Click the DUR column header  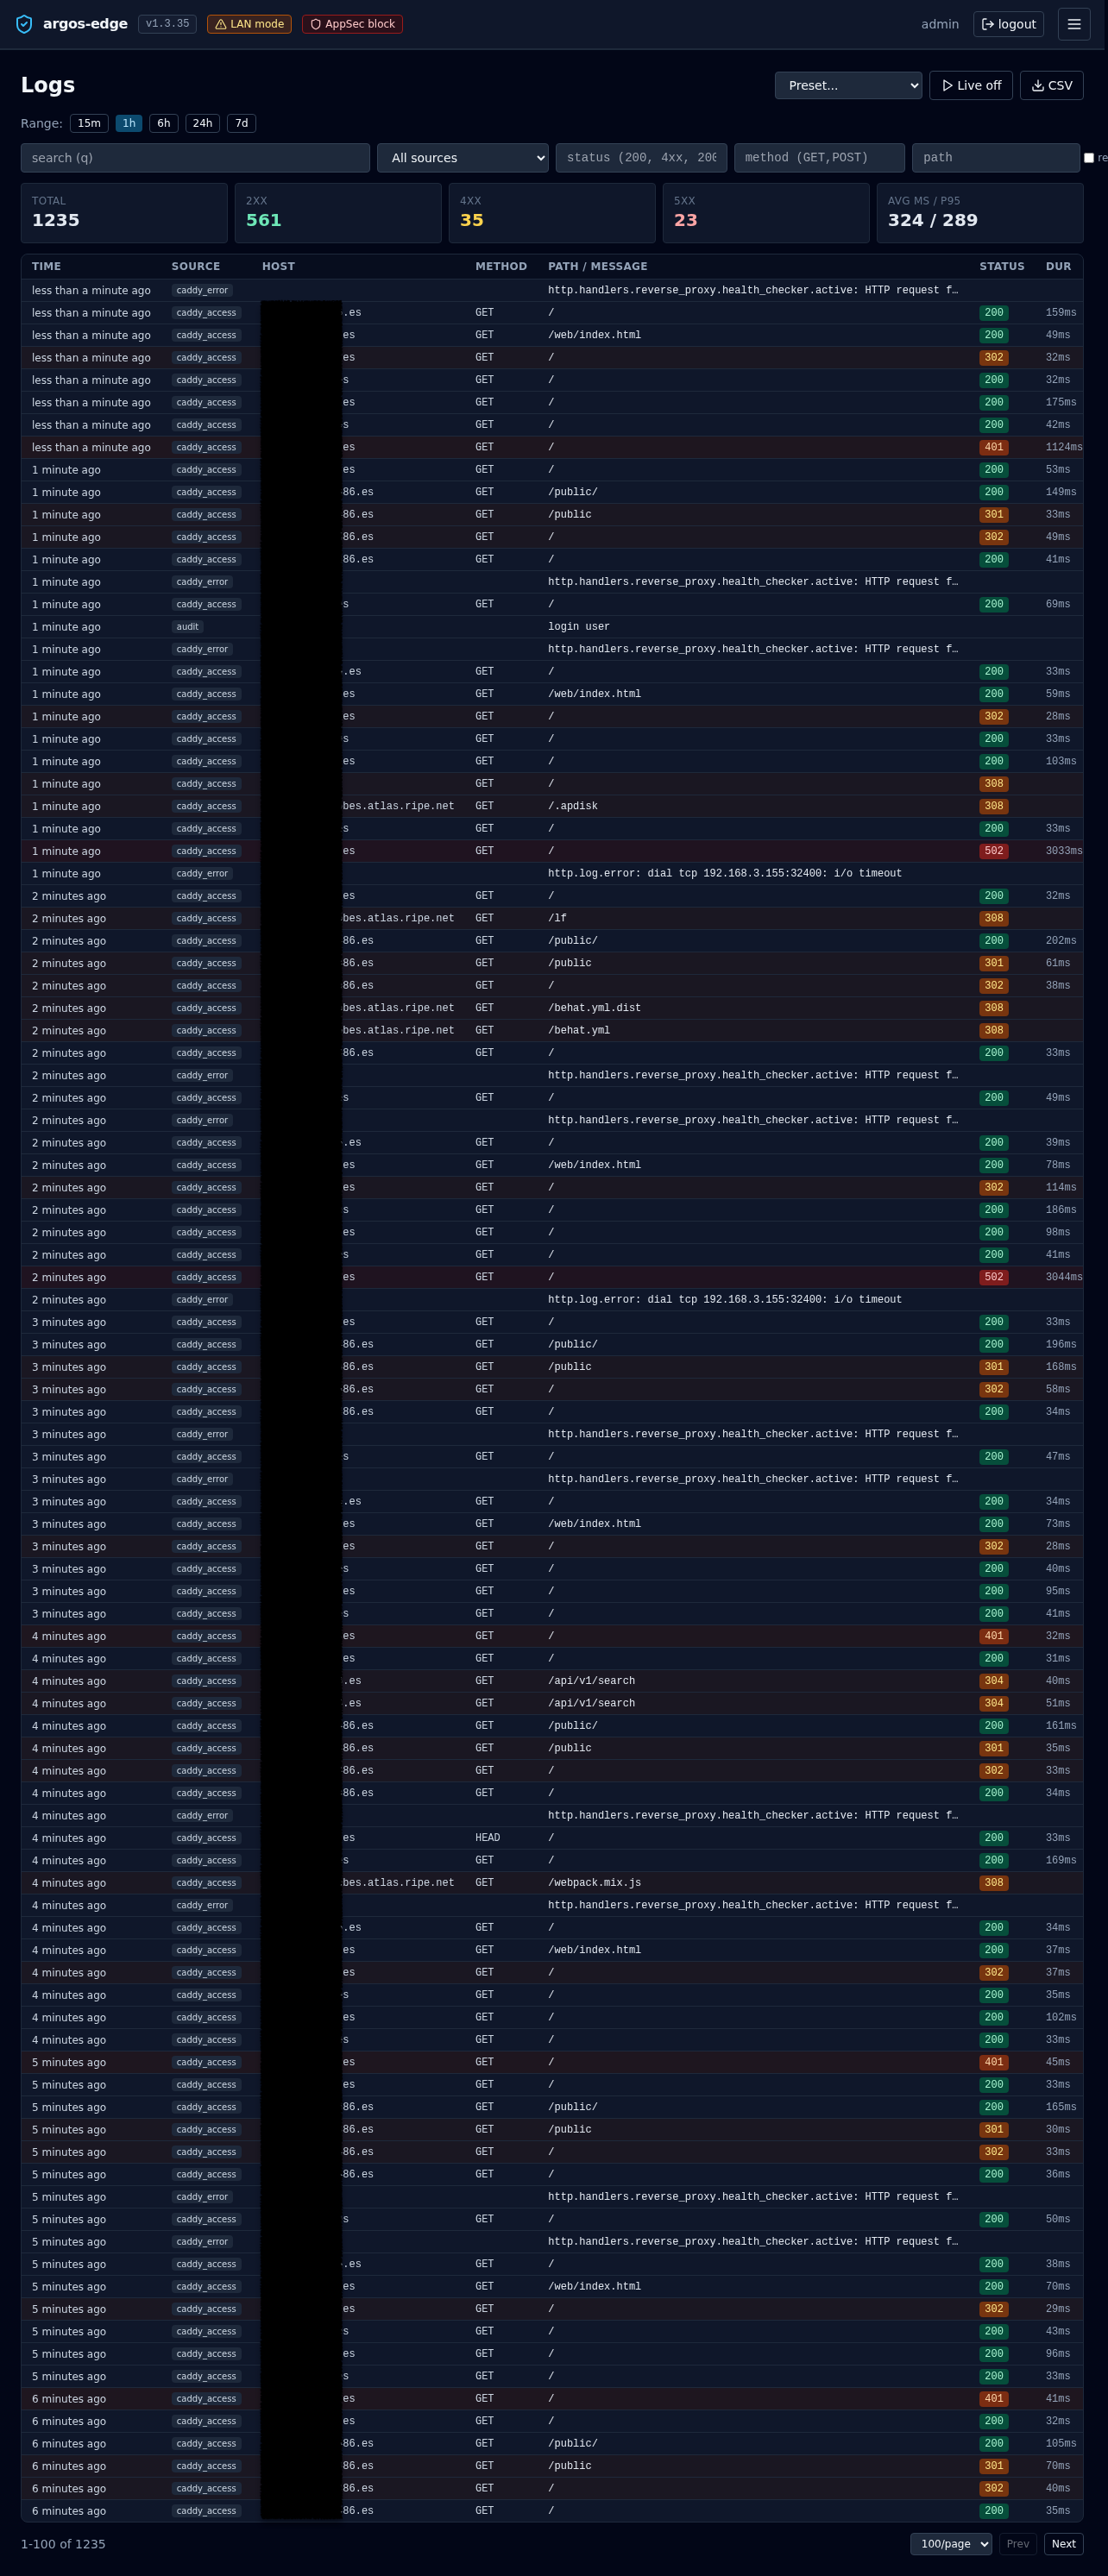(1058, 266)
